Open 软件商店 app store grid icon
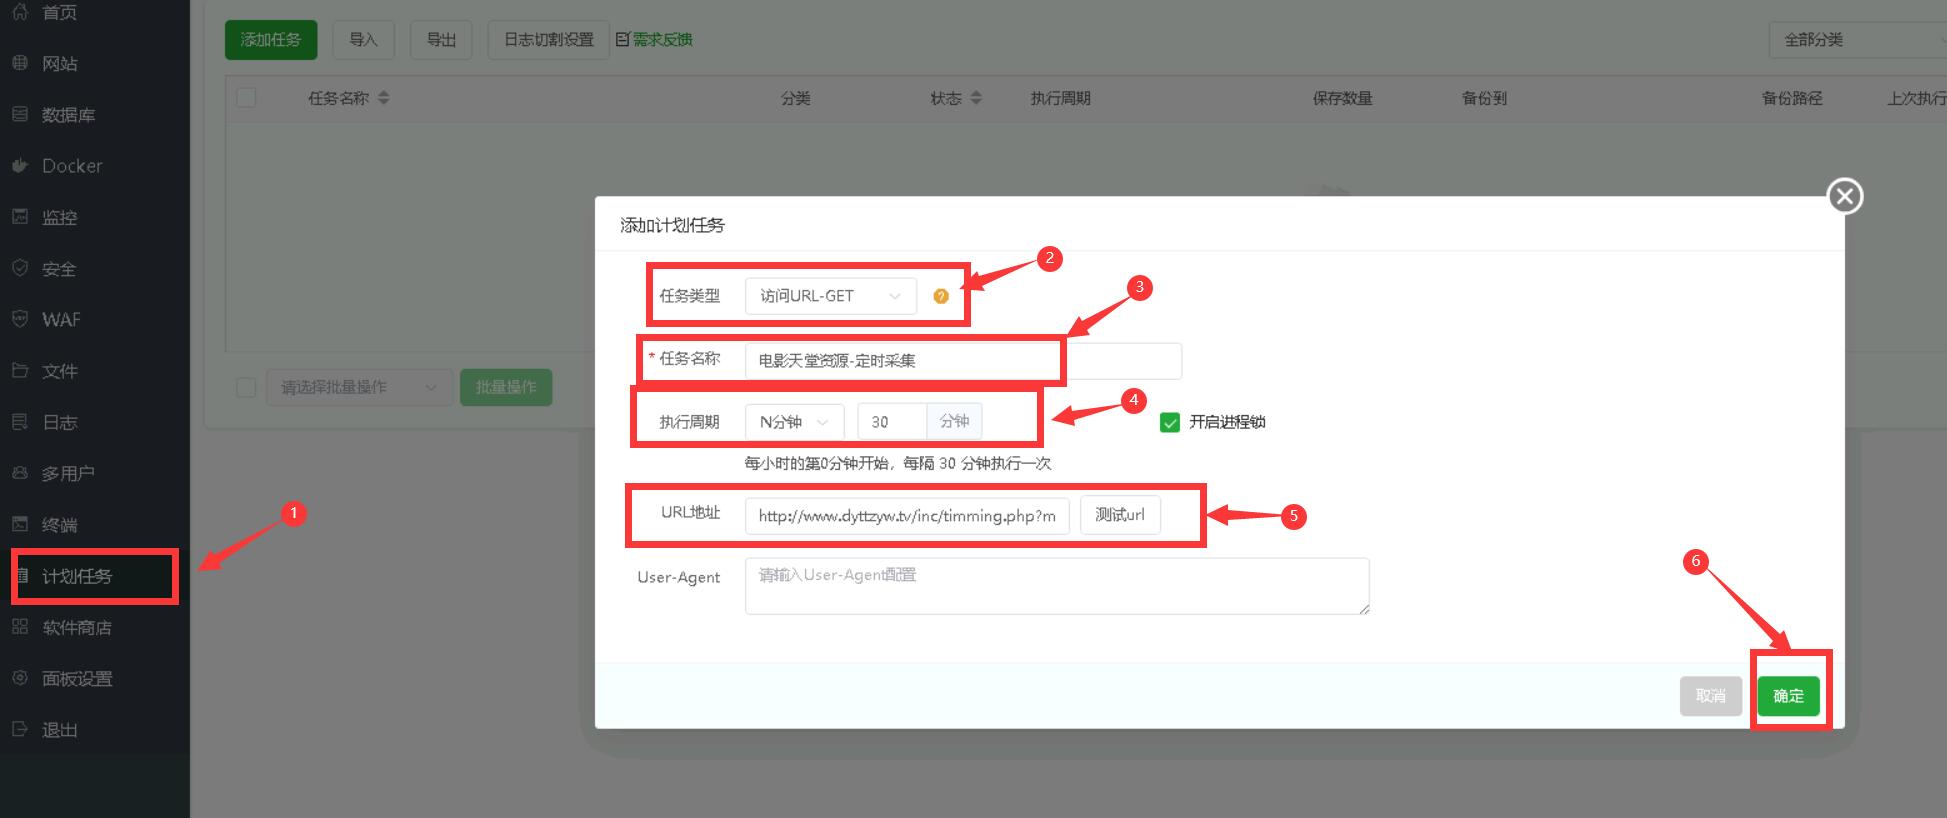This screenshot has height=818, width=1947. [20, 627]
